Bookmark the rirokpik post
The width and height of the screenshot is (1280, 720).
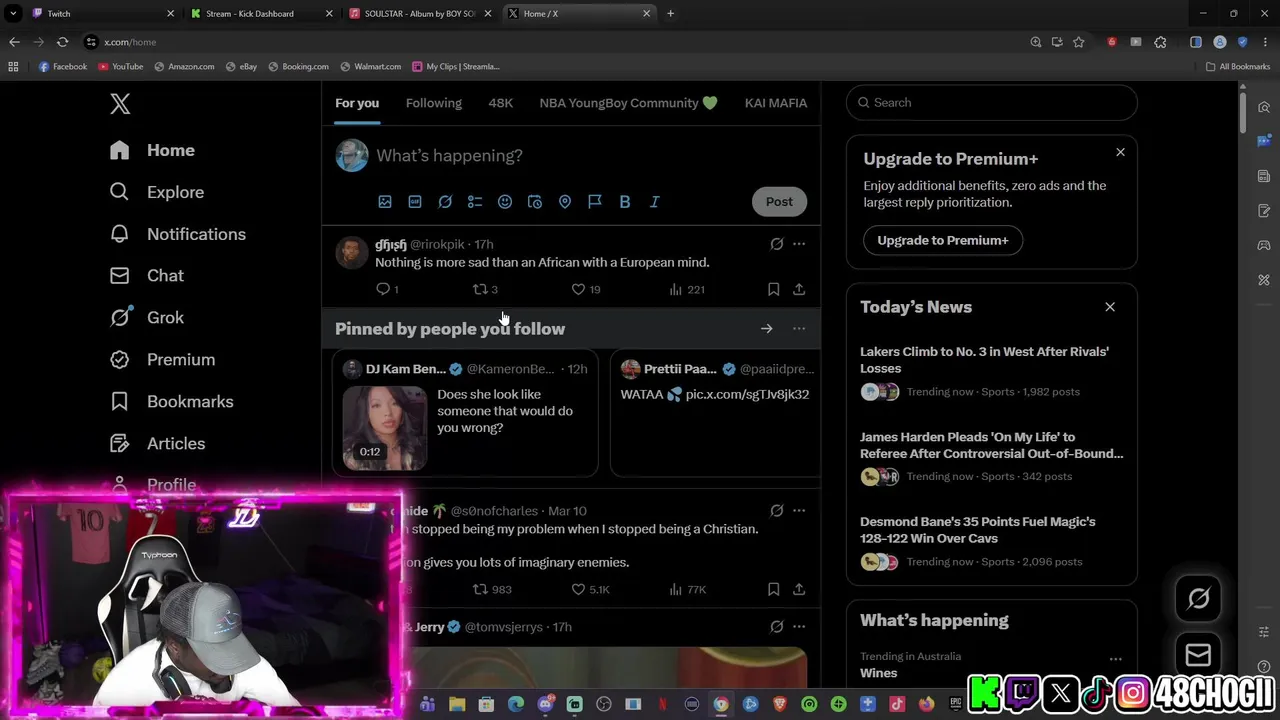(773, 289)
